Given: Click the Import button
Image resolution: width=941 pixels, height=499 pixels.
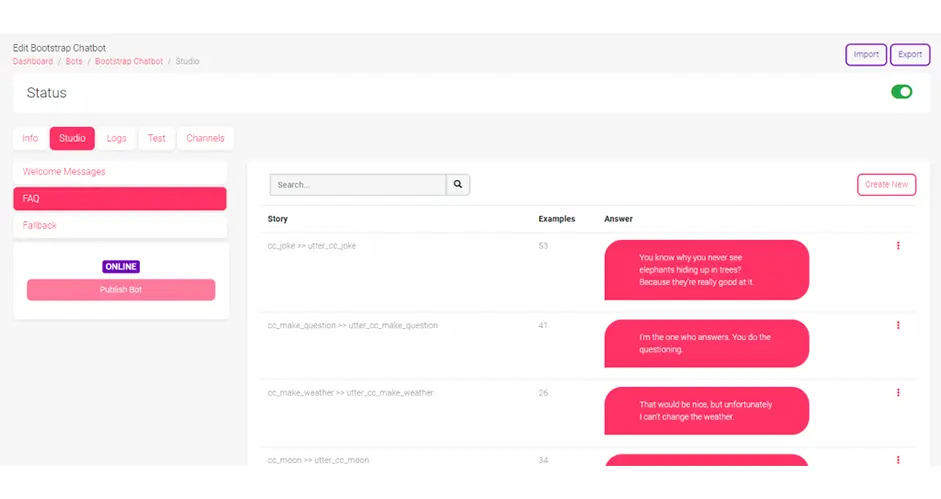Looking at the screenshot, I should pyautogui.click(x=866, y=55).
